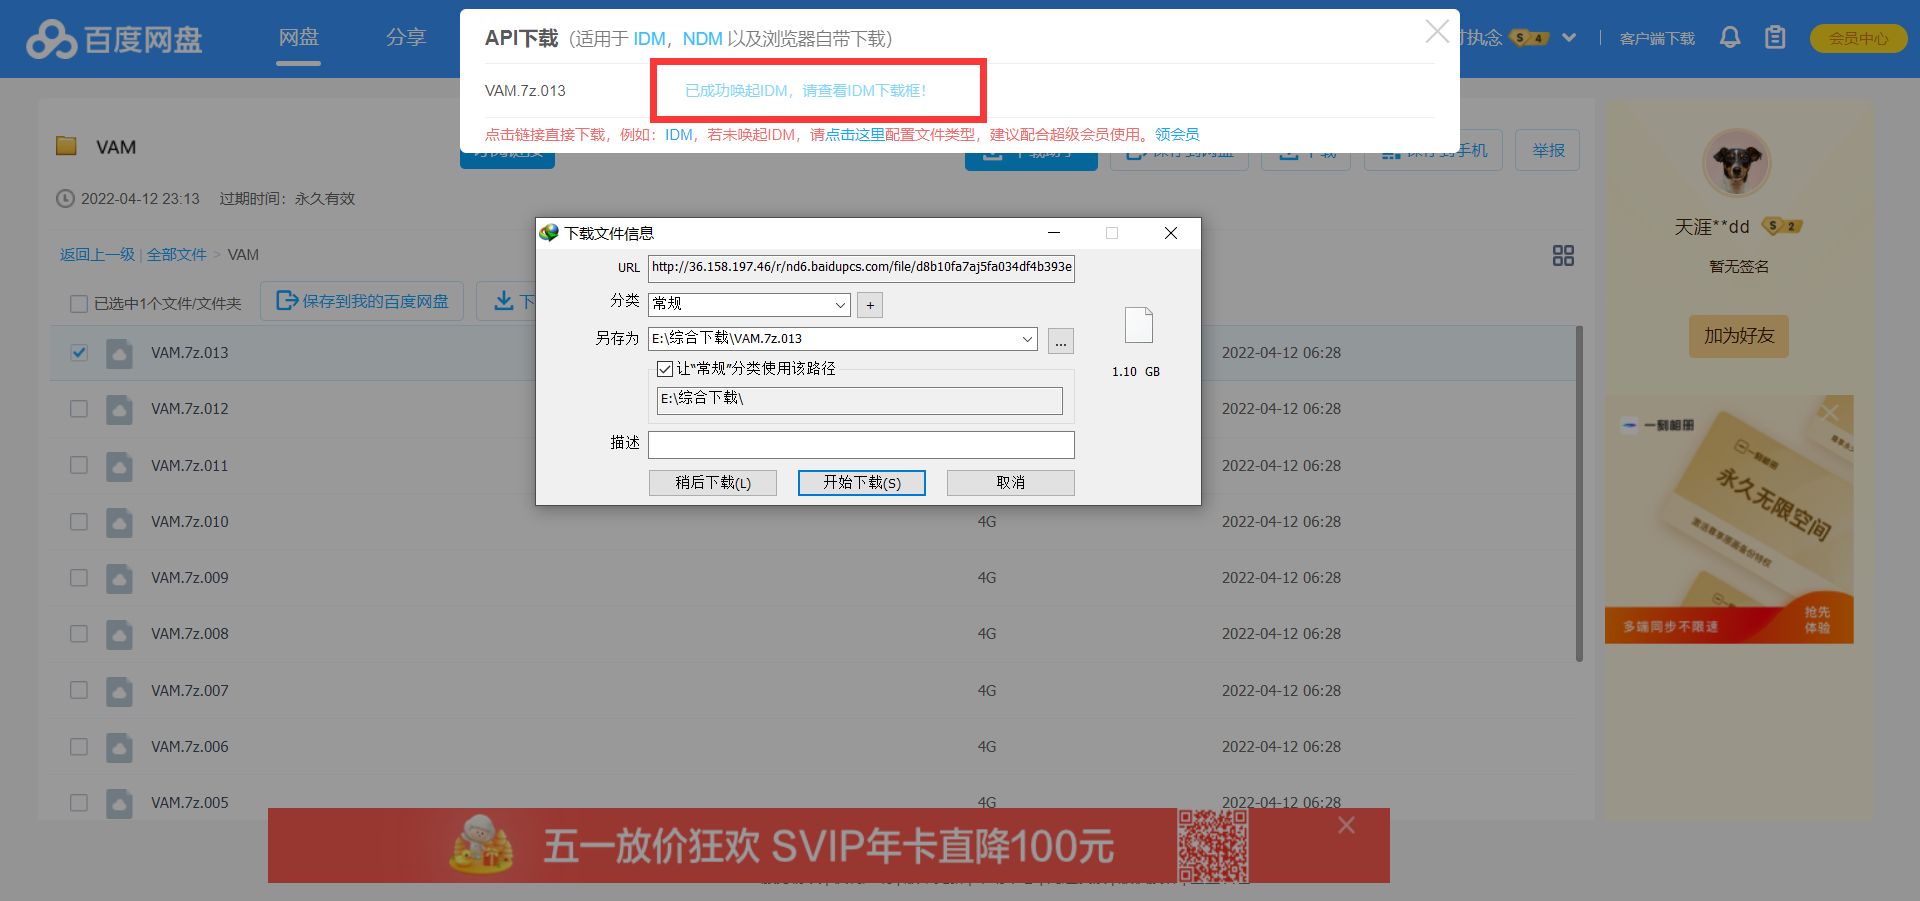The width and height of the screenshot is (1920, 901).
Task: Click the Baidu Netdisk logo
Action: pos(114,39)
